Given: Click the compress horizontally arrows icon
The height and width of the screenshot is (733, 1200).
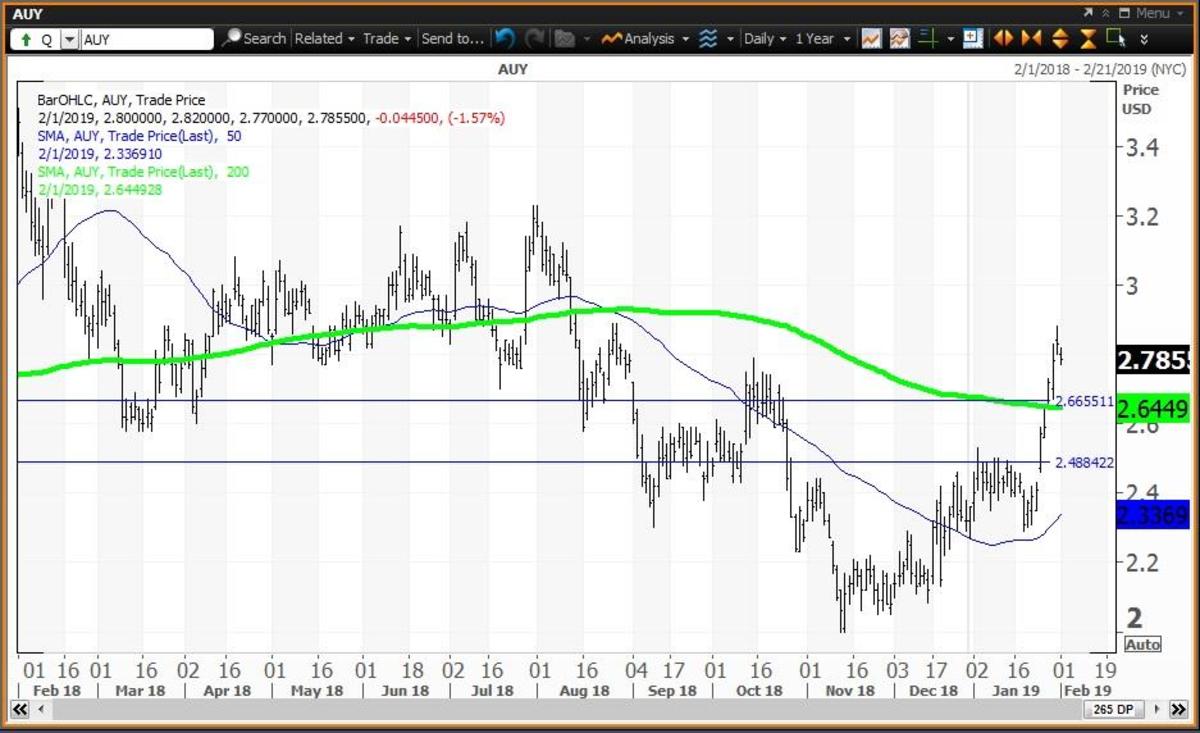Looking at the screenshot, I should click(1031, 38).
